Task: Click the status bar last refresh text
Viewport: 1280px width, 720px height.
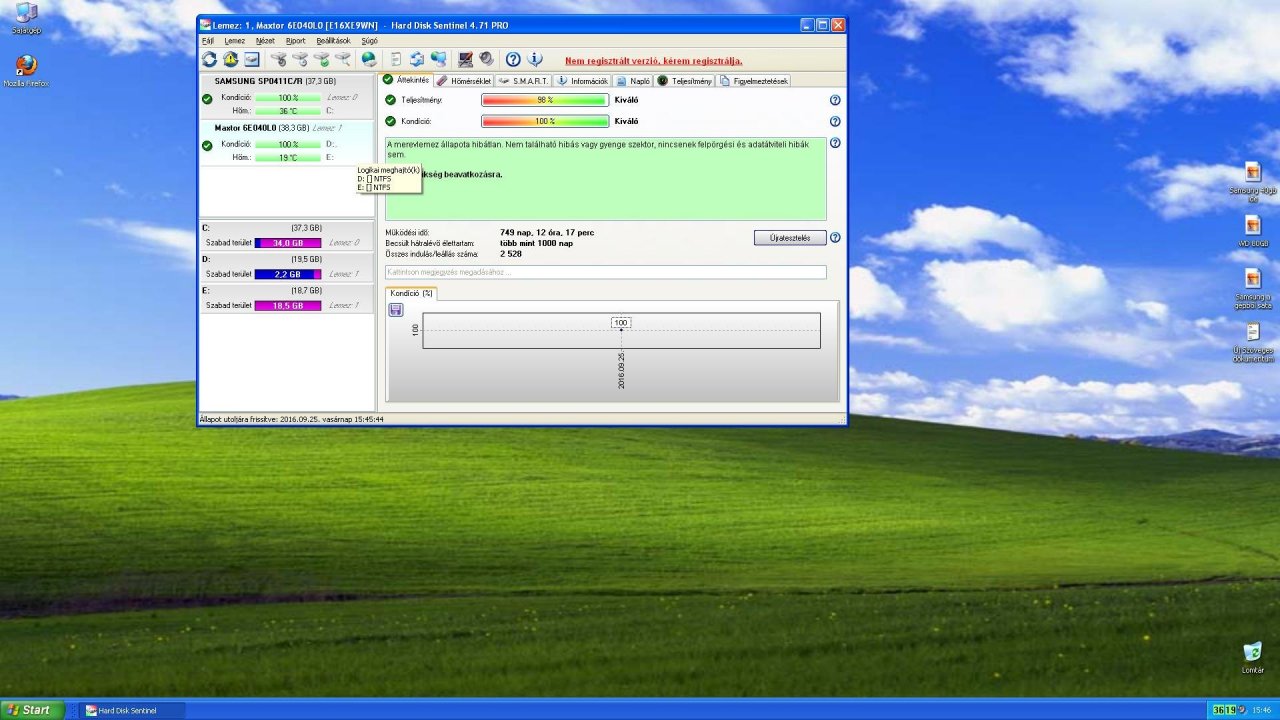Action: click(291, 419)
